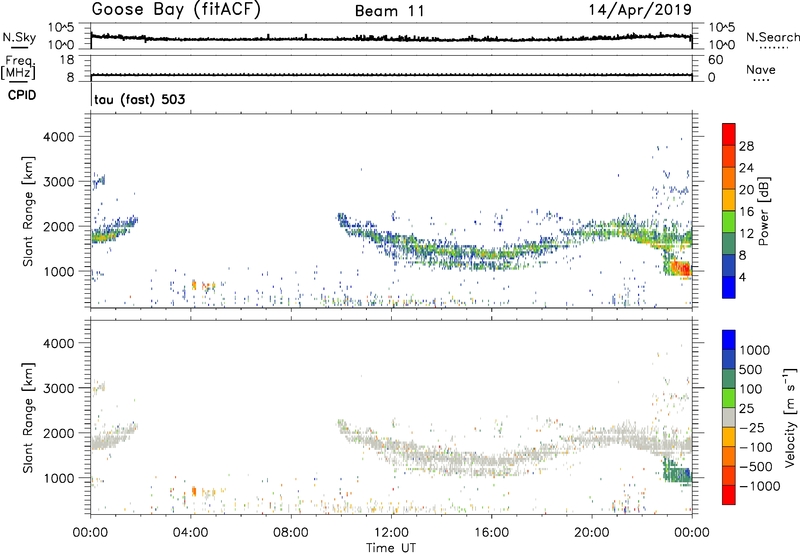
Task: Click the red top segment of Power colorbar
Action: tap(729, 134)
